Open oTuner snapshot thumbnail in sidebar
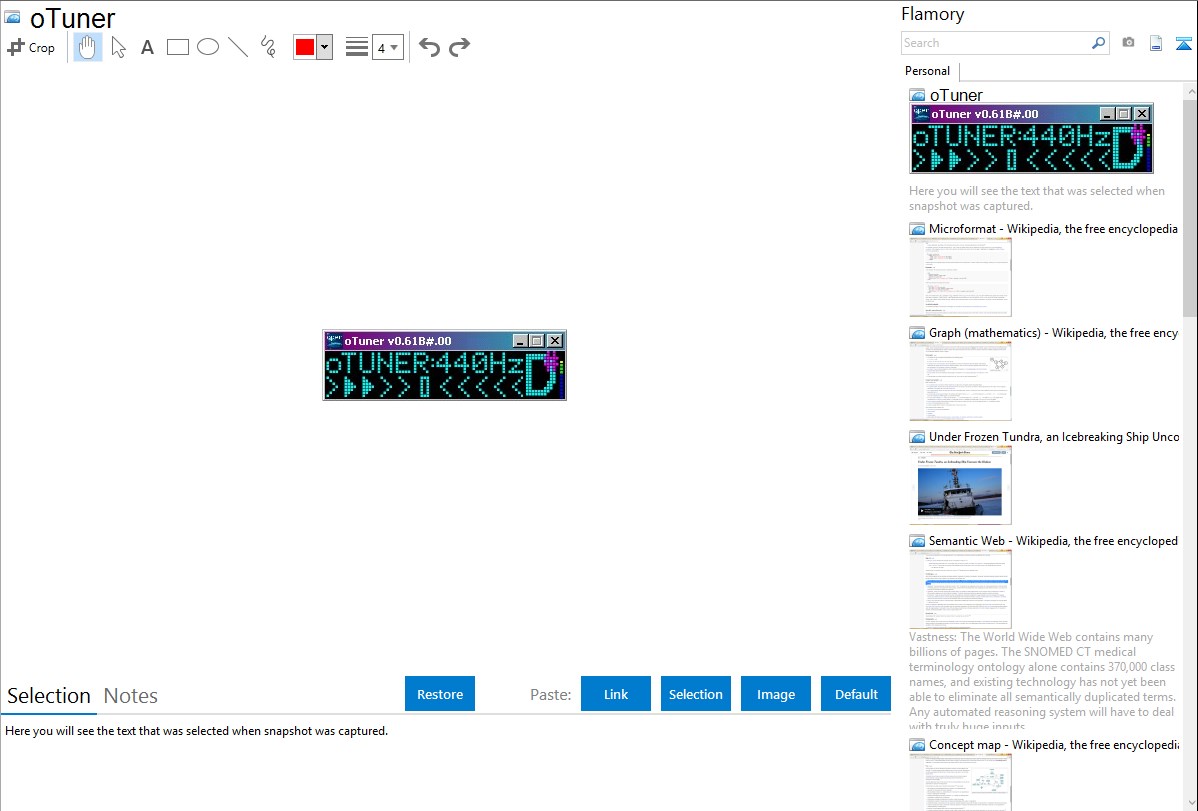The width and height of the screenshot is (1198, 811). click(1031, 139)
